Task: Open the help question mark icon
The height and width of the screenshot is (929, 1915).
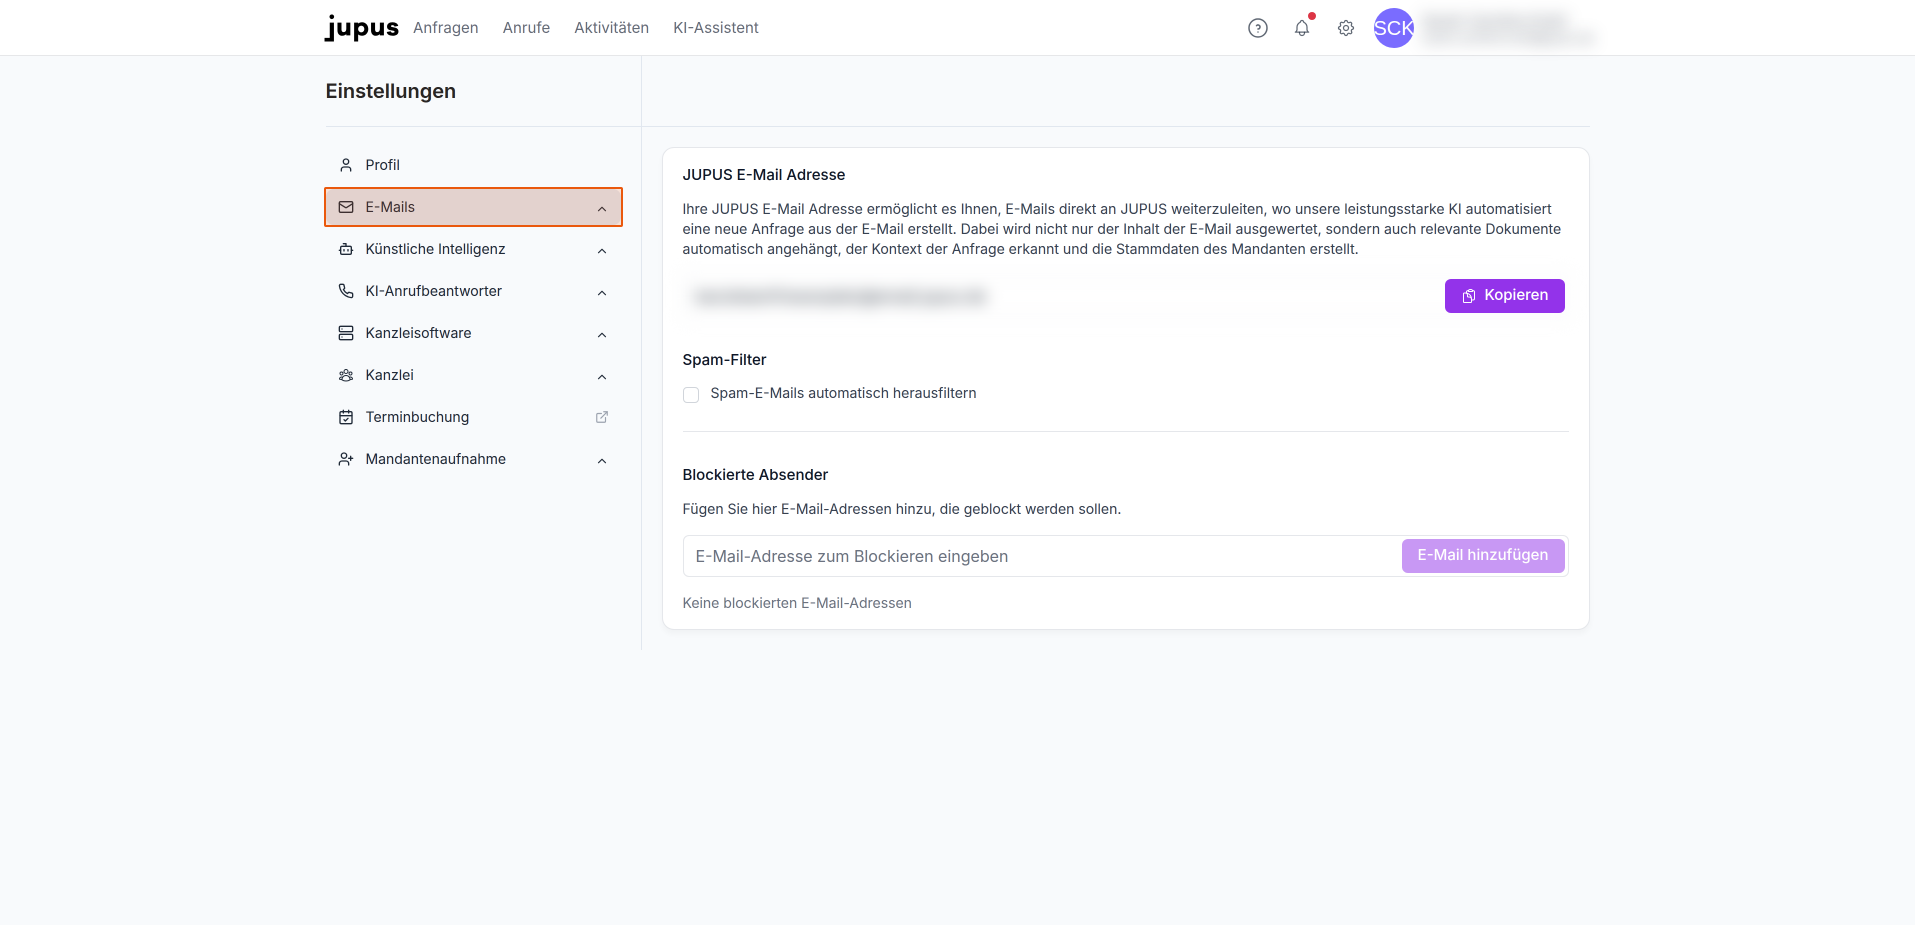Action: 1258,28
